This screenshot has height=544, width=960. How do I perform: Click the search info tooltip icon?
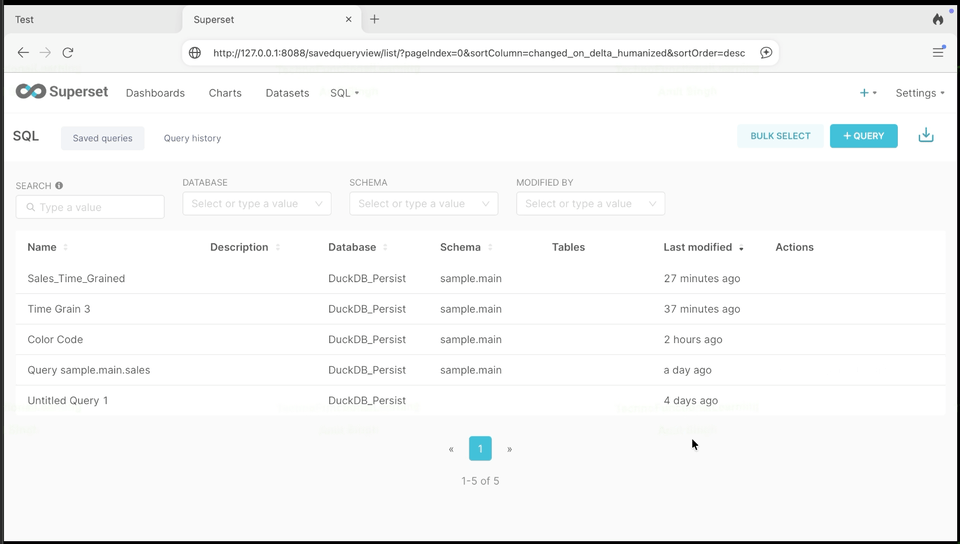[59, 185]
